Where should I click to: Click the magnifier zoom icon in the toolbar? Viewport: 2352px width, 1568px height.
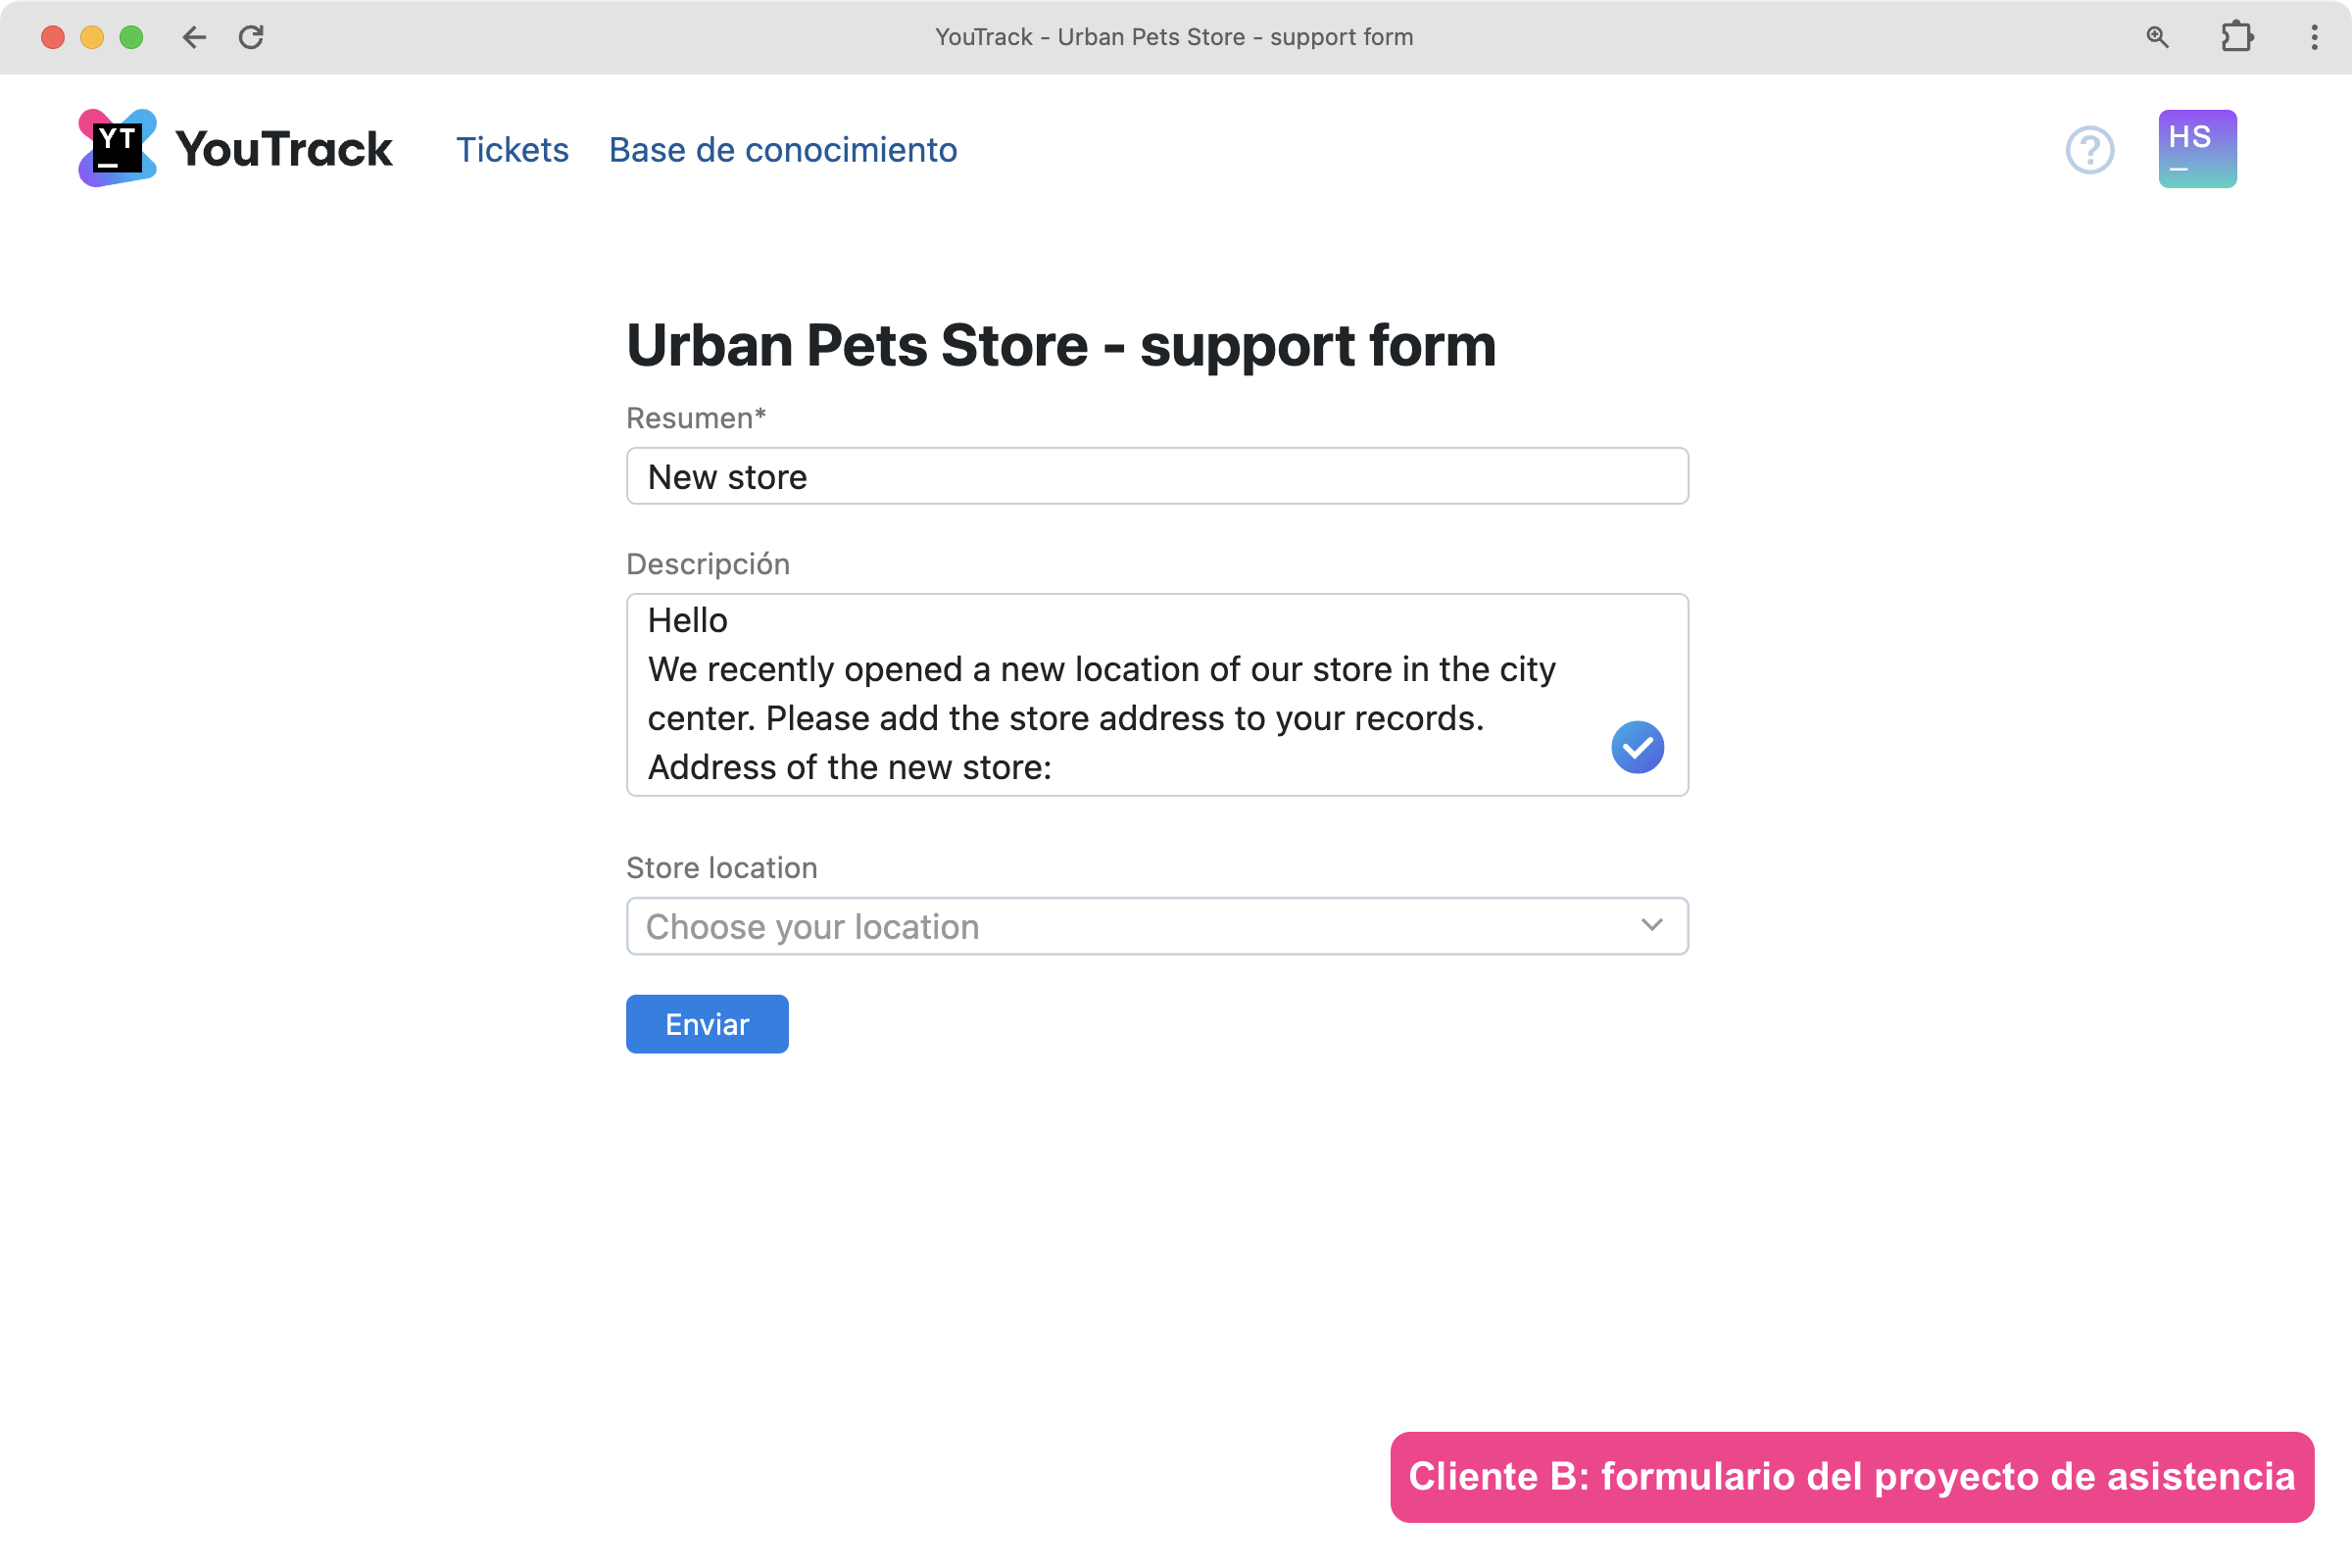[2158, 37]
